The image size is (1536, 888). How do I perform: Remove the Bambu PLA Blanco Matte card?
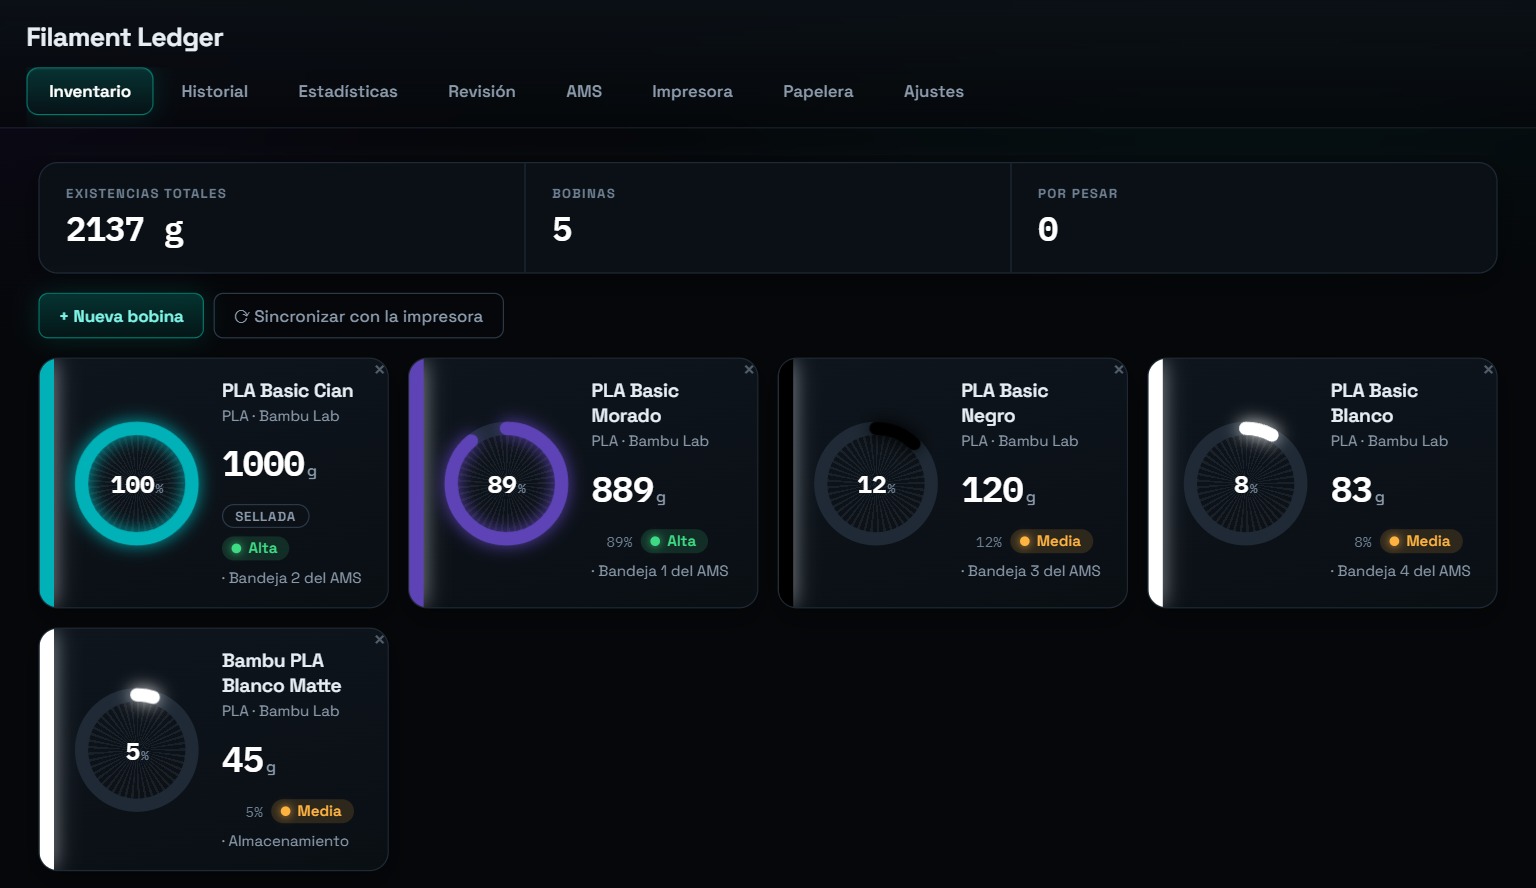[380, 640]
